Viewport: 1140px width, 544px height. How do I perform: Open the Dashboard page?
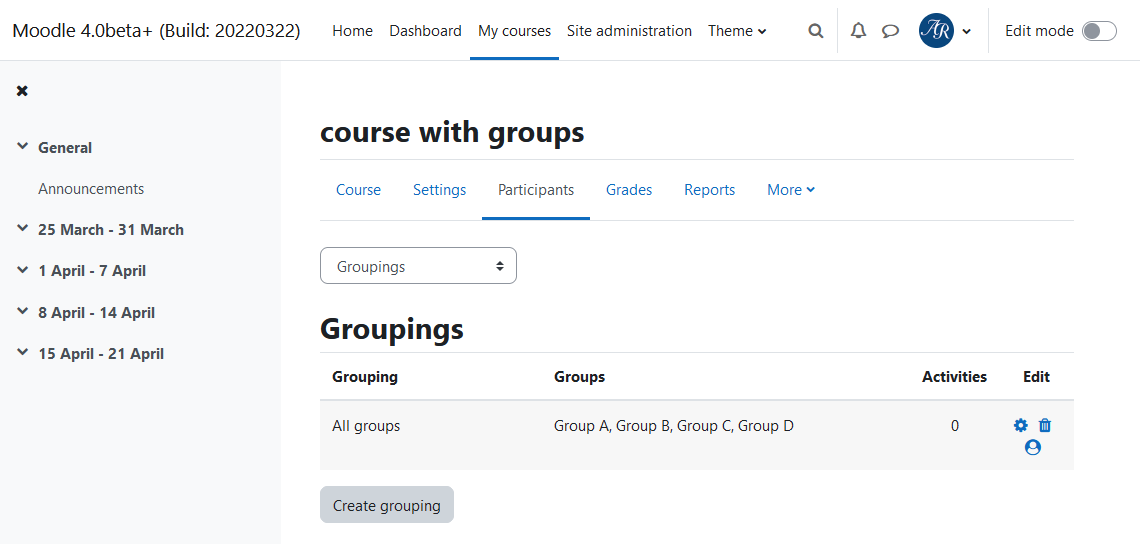[425, 31]
